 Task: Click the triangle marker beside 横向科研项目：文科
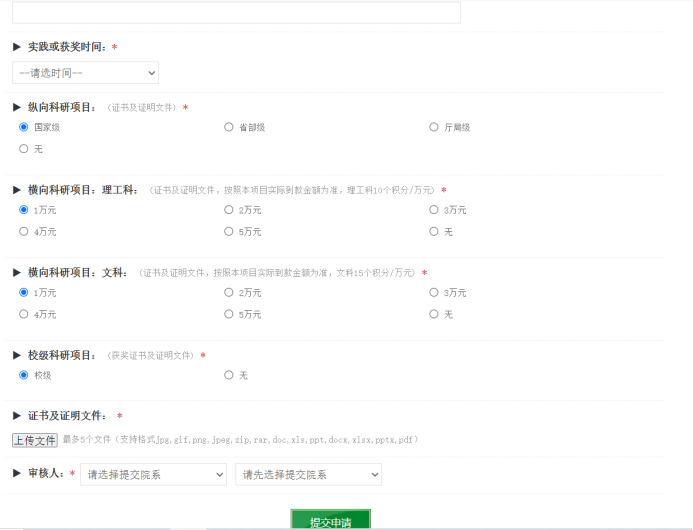coord(17,273)
